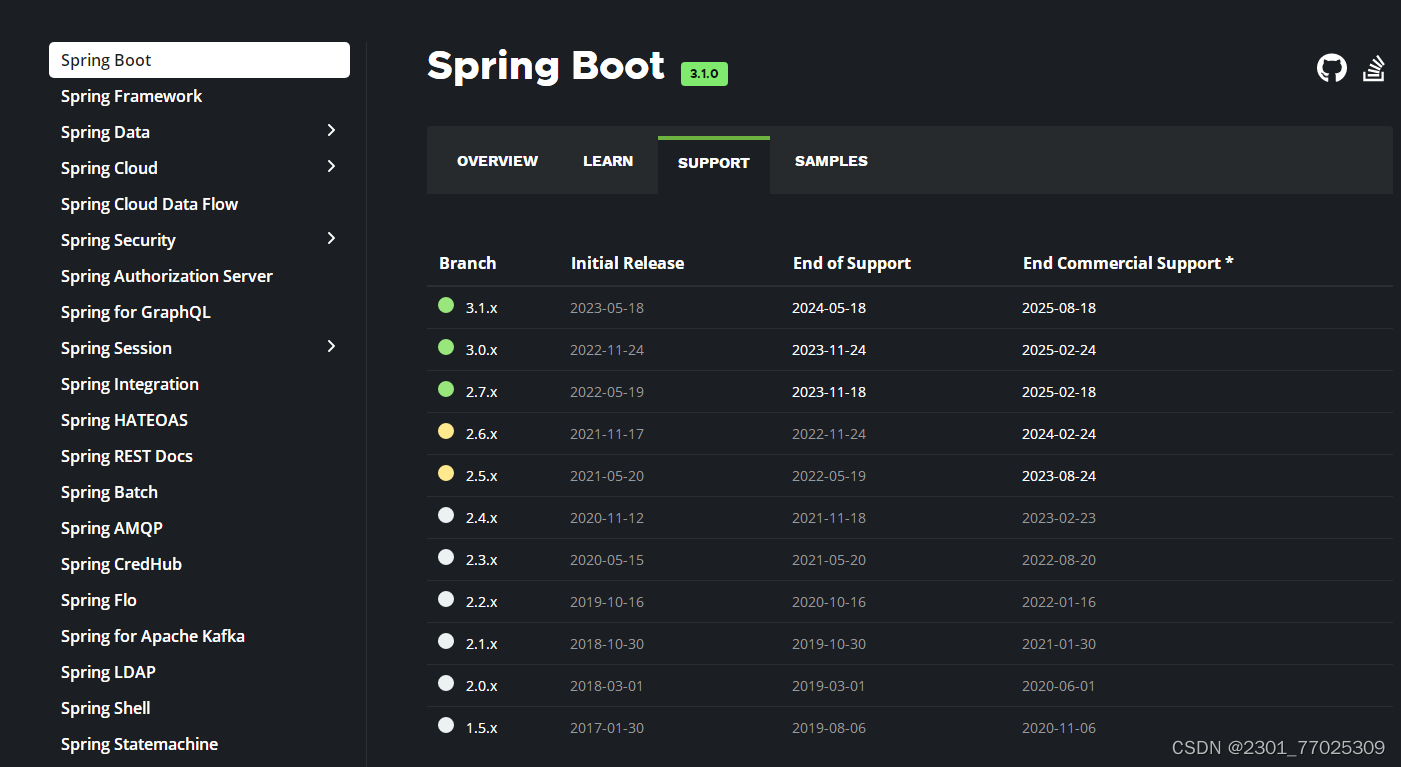Switch to the Samples tab
This screenshot has width=1401, height=767.
(831, 161)
